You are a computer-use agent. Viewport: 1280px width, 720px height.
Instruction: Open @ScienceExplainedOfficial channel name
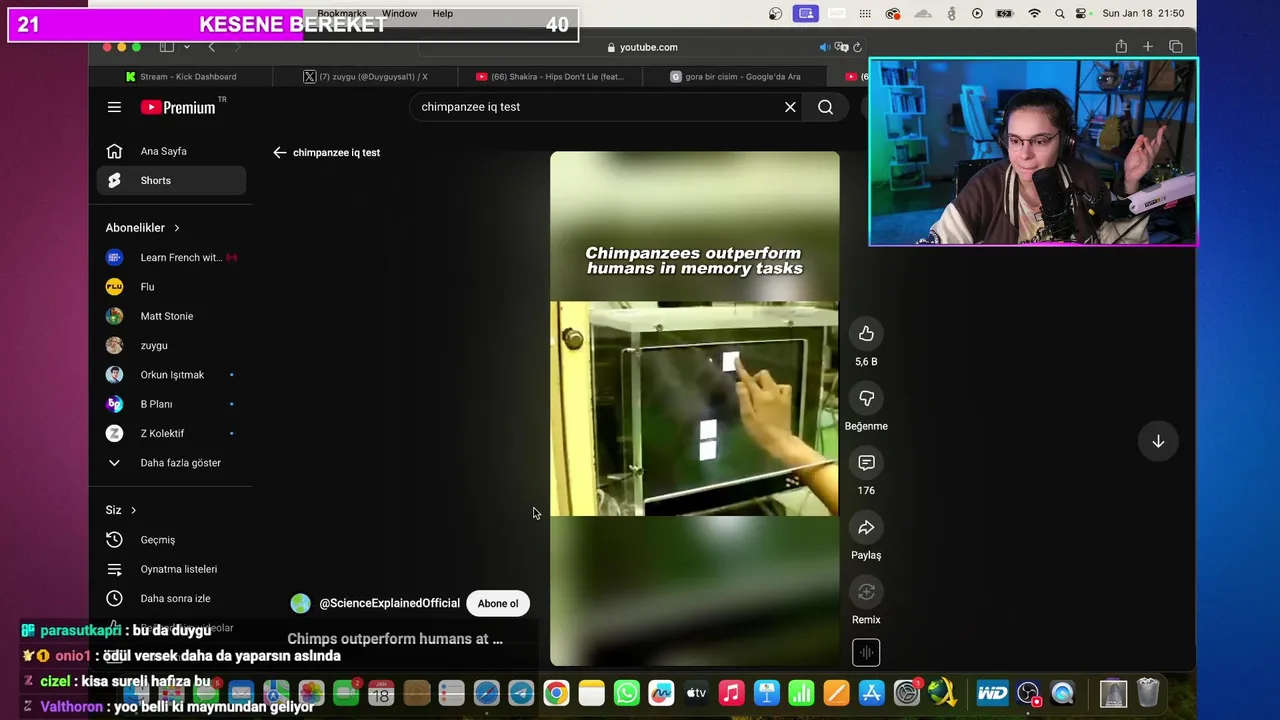pyautogui.click(x=389, y=603)
